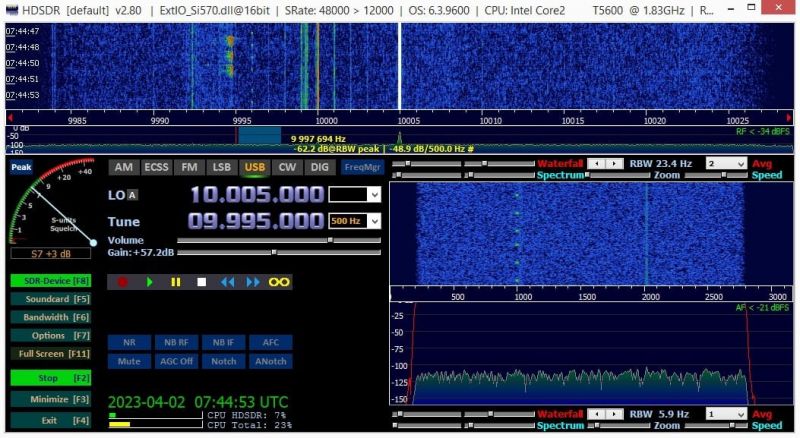The height and width of the screenshot is (438, 800).
Task: Open Options [F7] menu
Action: [51, 335]
